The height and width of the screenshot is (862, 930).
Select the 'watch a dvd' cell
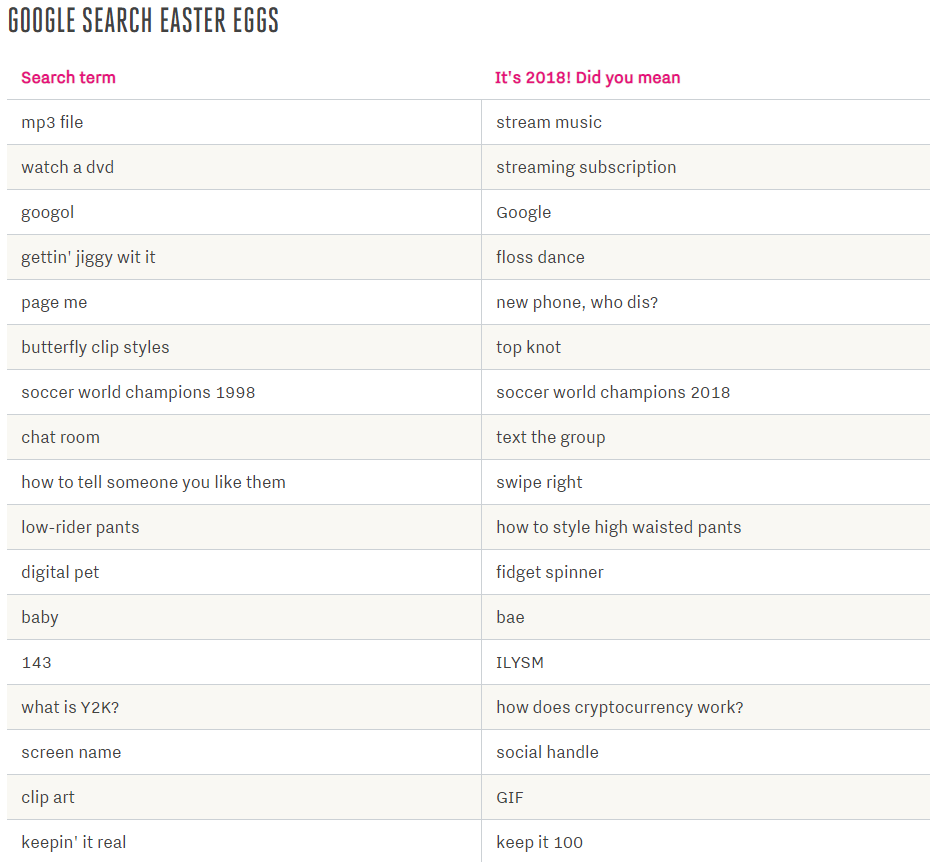(x=67, y=168)
